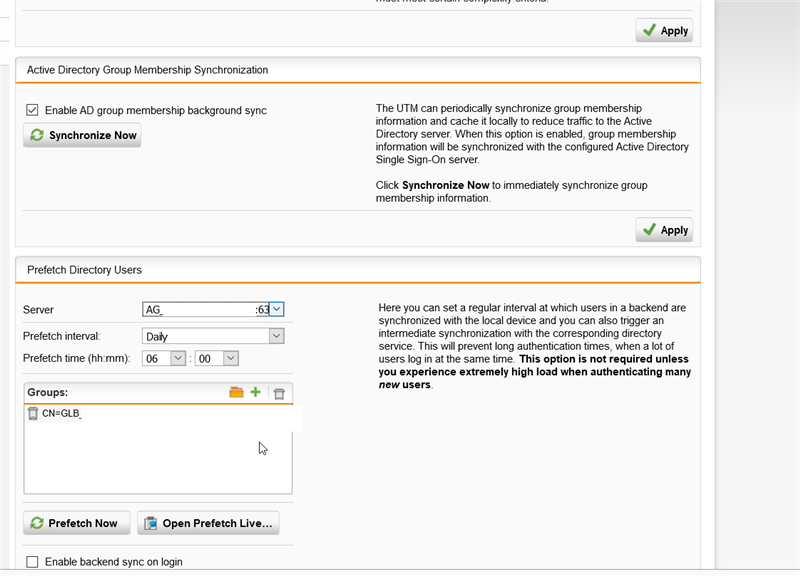Click the Server label
The image size is (800, 576).
click(x=38, y=310)
